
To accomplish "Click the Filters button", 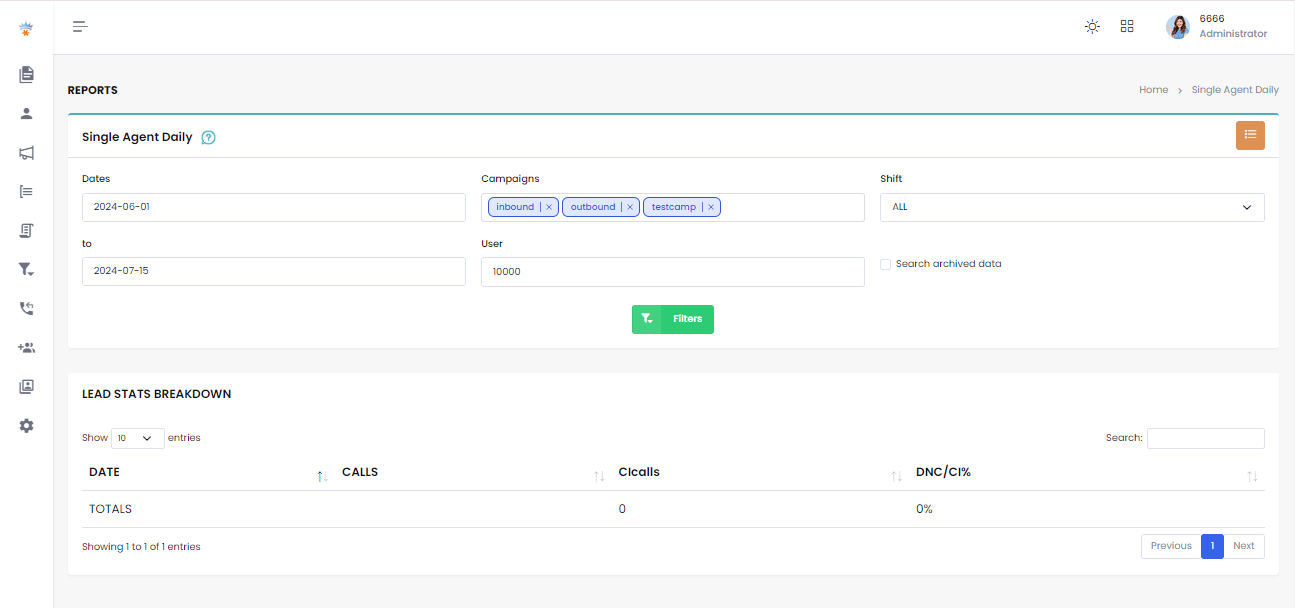I will click(673, 319).
